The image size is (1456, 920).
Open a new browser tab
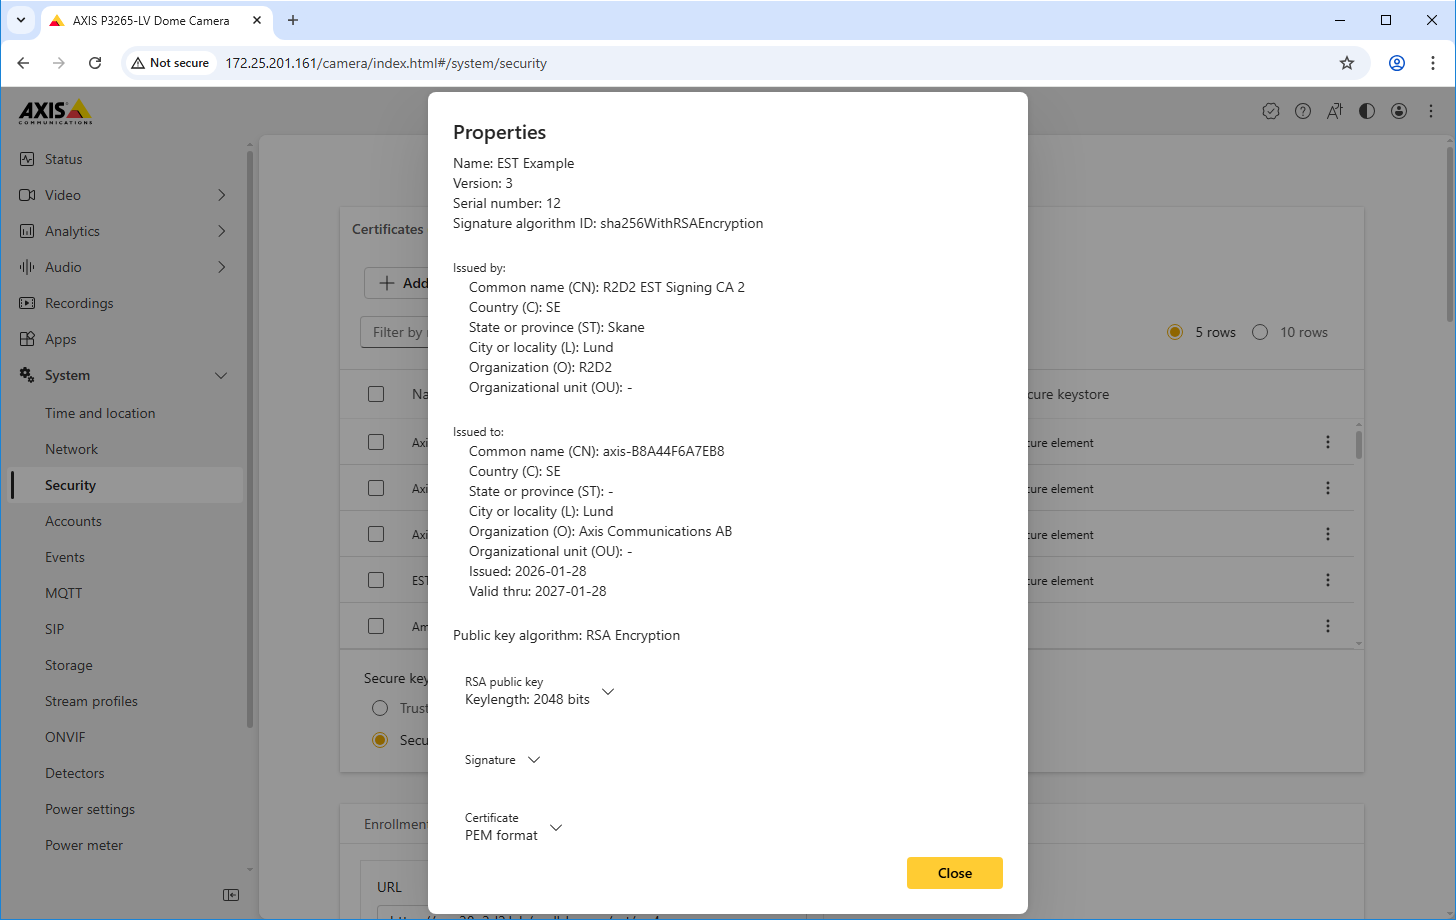pyautogui.click(x=293, y=20)
